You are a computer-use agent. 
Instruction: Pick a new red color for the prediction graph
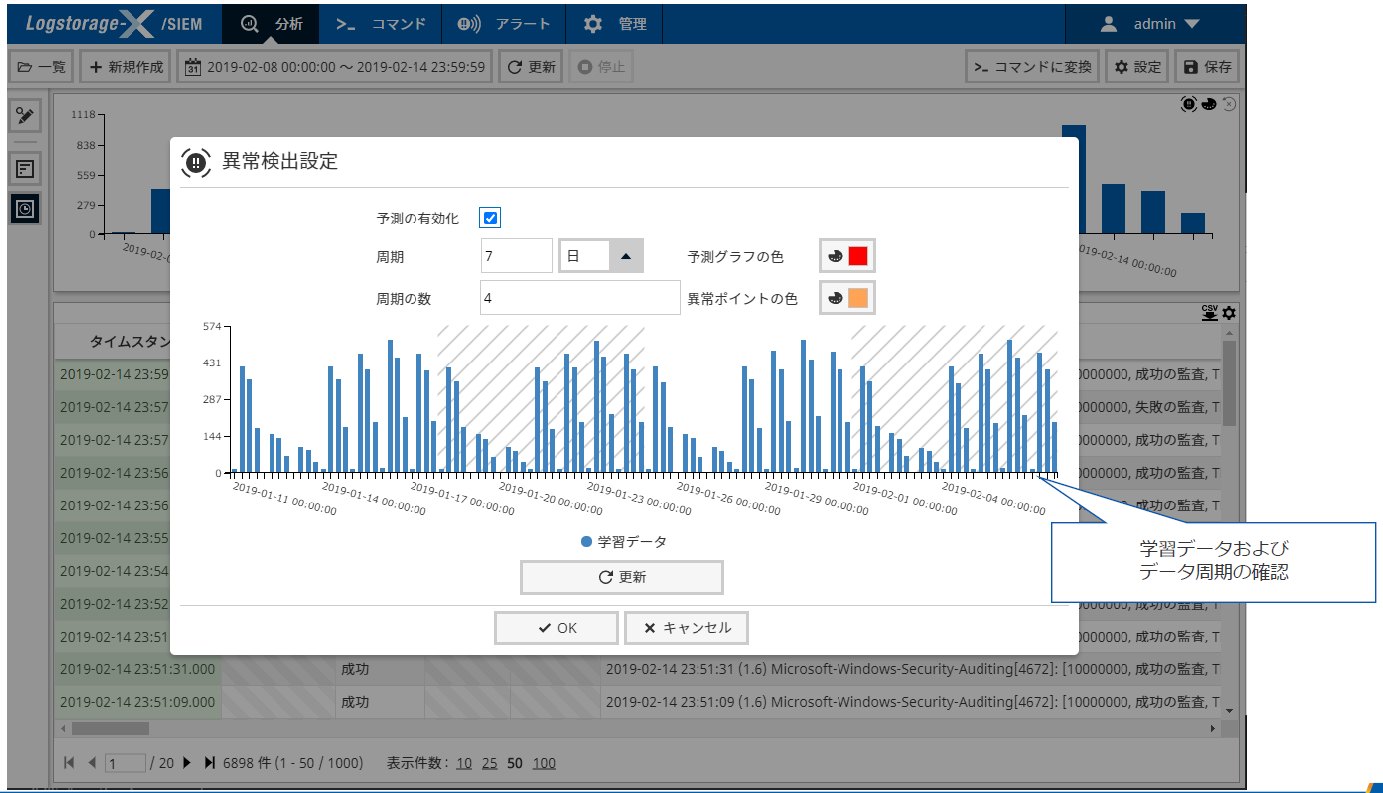(858, 255)
